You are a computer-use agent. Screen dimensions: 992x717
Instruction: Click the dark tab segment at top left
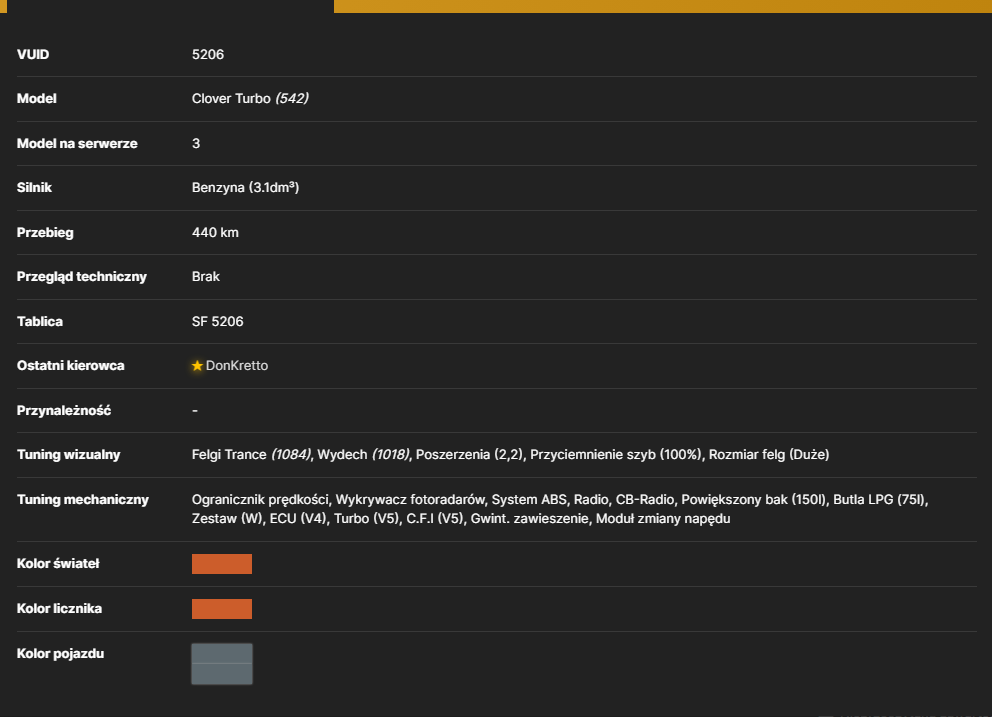[170, 6]
